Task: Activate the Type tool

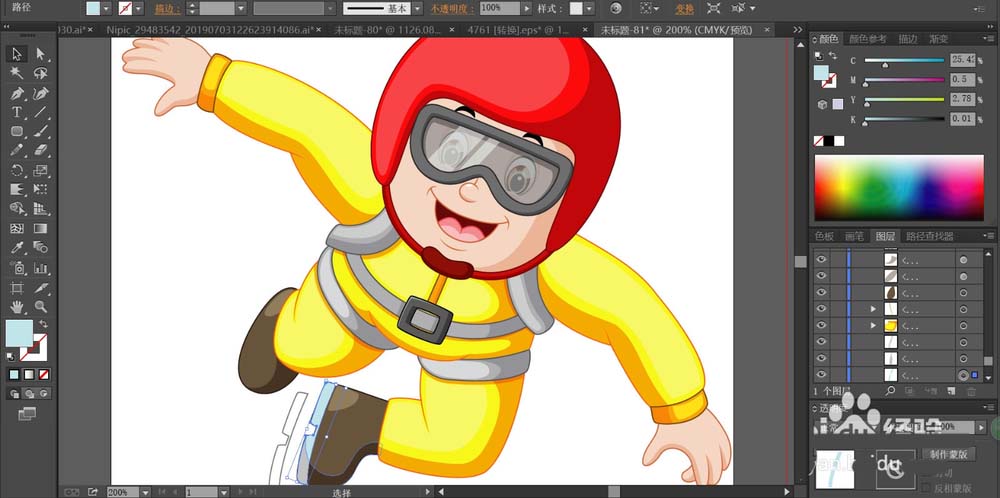Action: point(17,113)
